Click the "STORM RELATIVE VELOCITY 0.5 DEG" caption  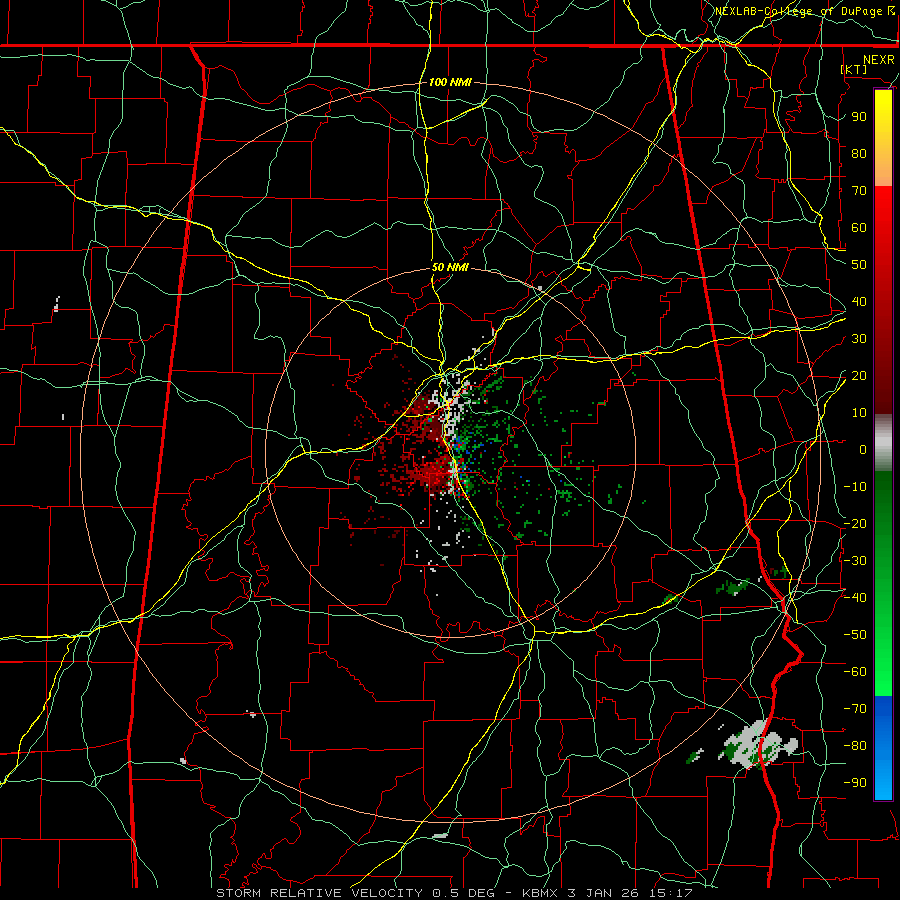click(x=355, y=893)
